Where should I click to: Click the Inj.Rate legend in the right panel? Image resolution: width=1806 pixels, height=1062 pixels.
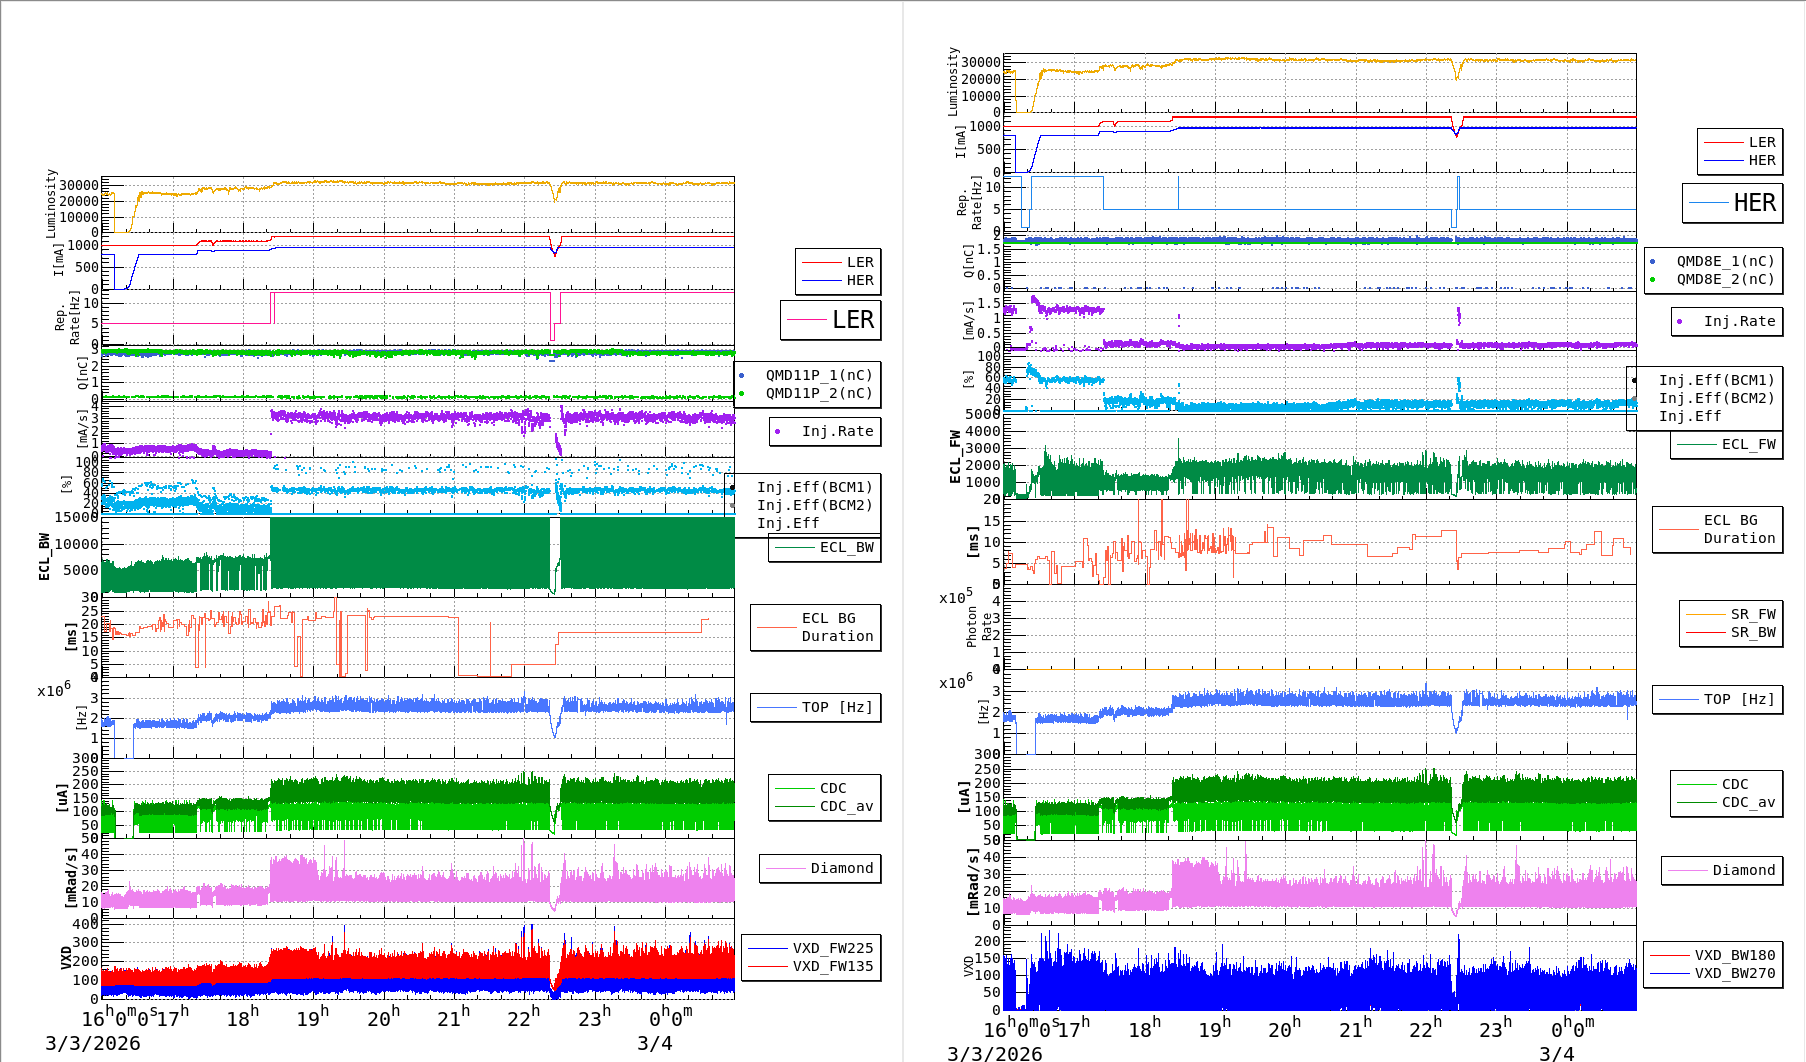[1739, 321]
